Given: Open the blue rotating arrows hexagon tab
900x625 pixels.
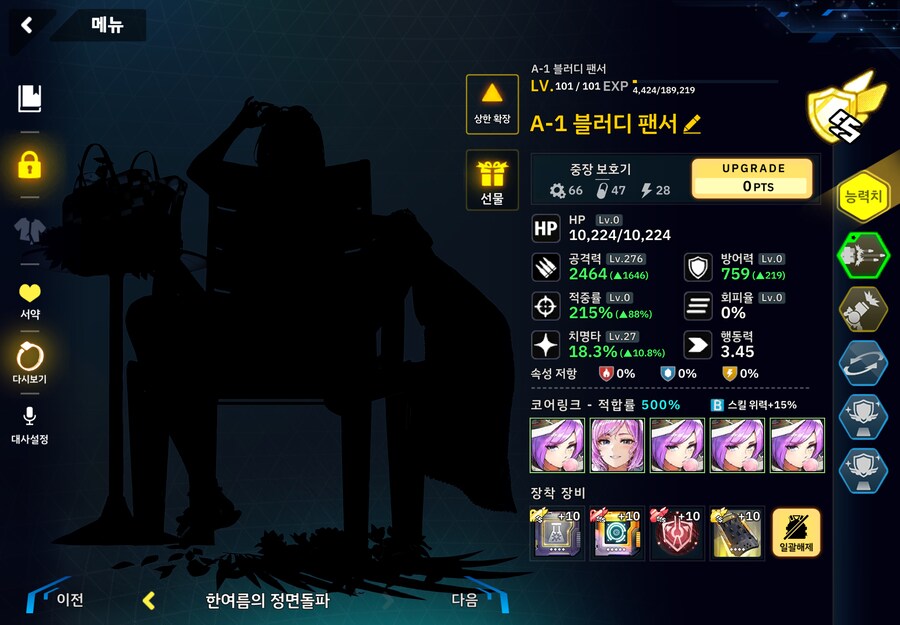Looking at the screenshot, I should pyautogui.click(x=863, y=363).
